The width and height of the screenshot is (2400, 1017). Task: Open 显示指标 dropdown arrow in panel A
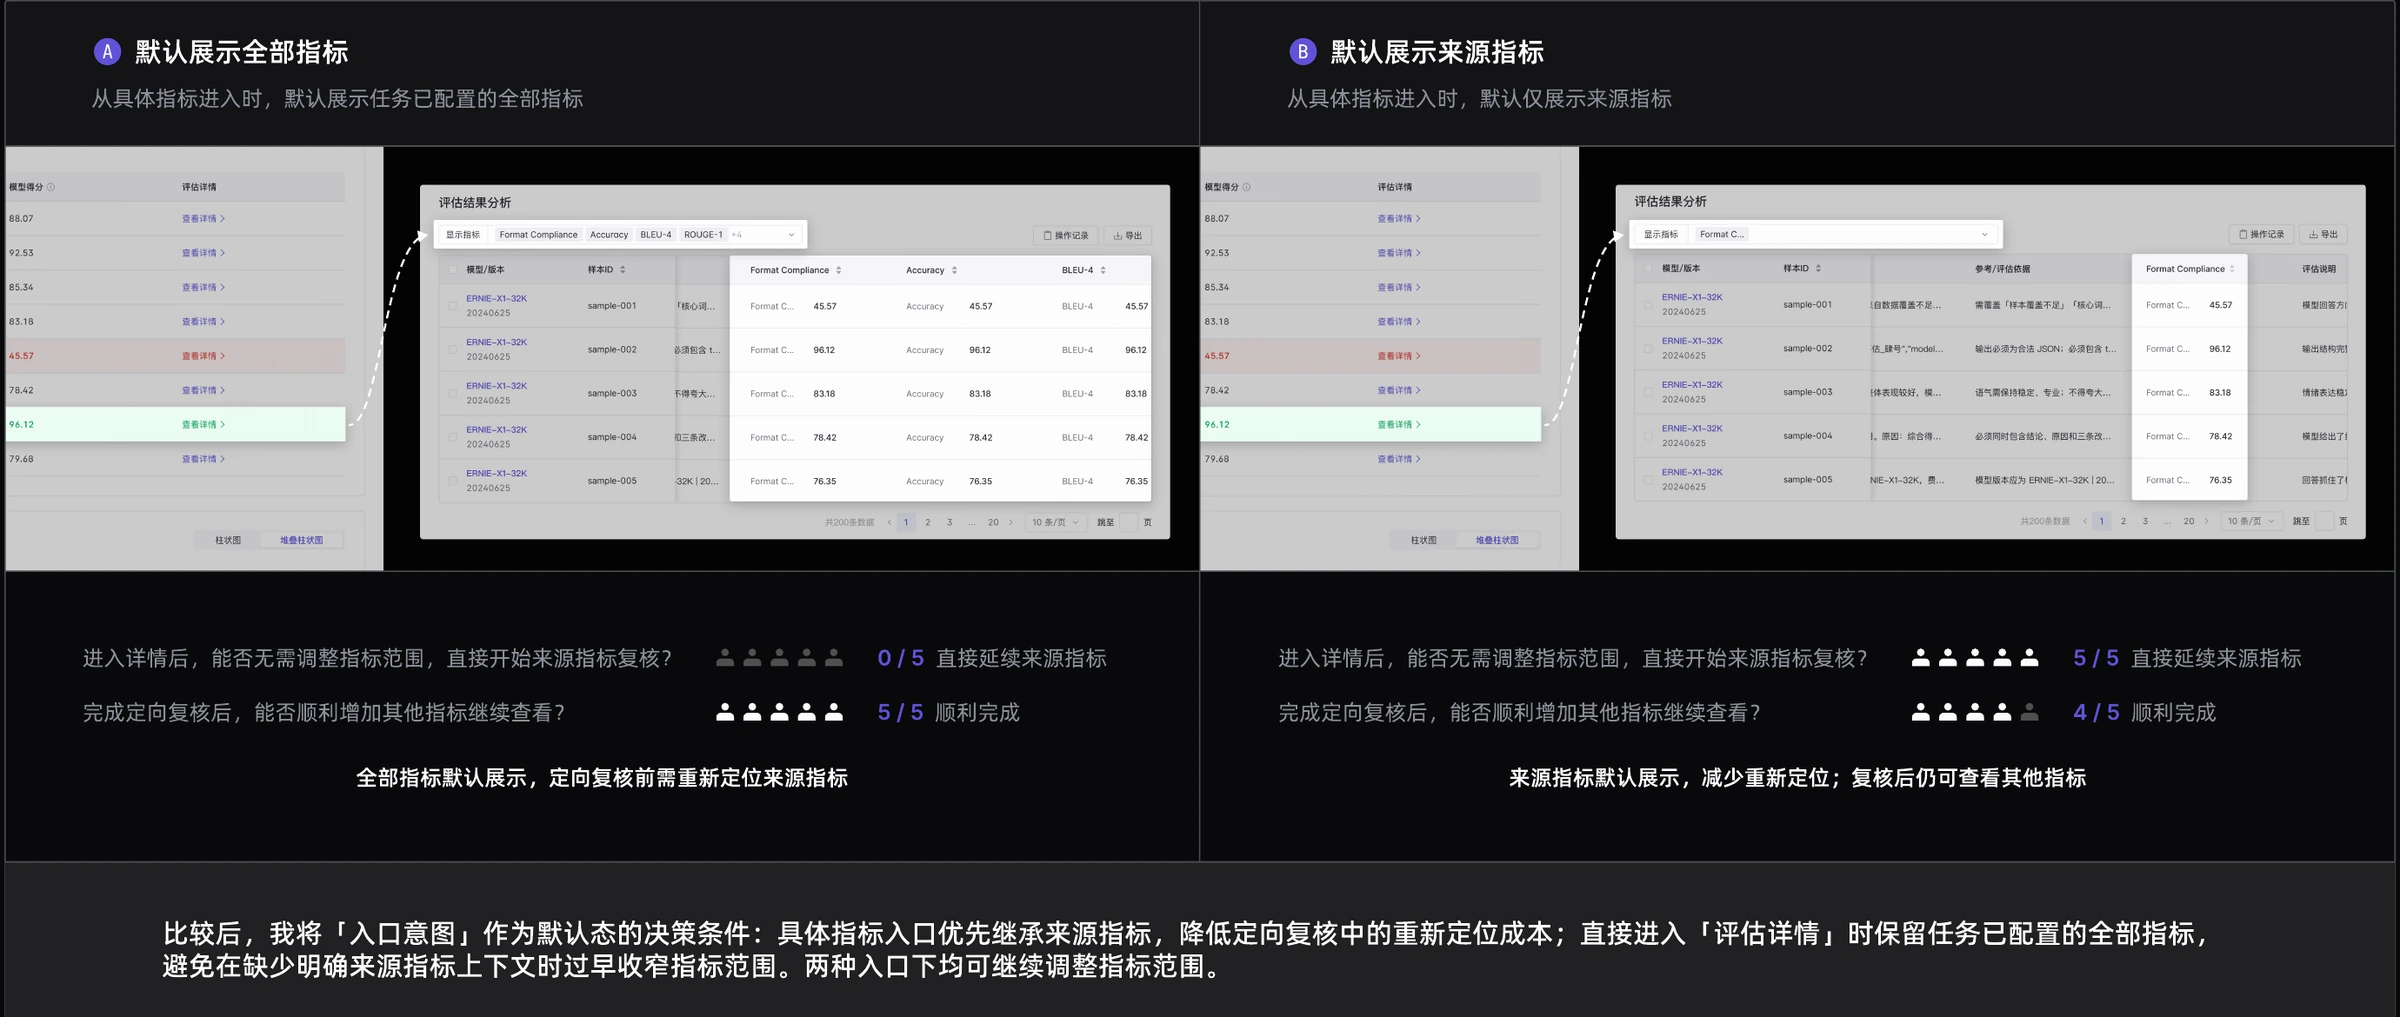(x=791, y=235)
